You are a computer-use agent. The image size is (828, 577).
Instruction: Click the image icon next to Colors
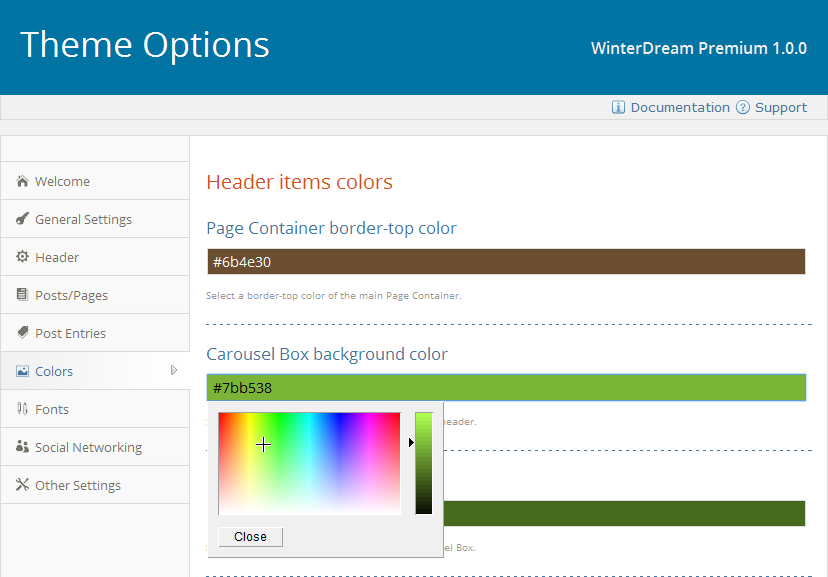[x=22, y=371]
